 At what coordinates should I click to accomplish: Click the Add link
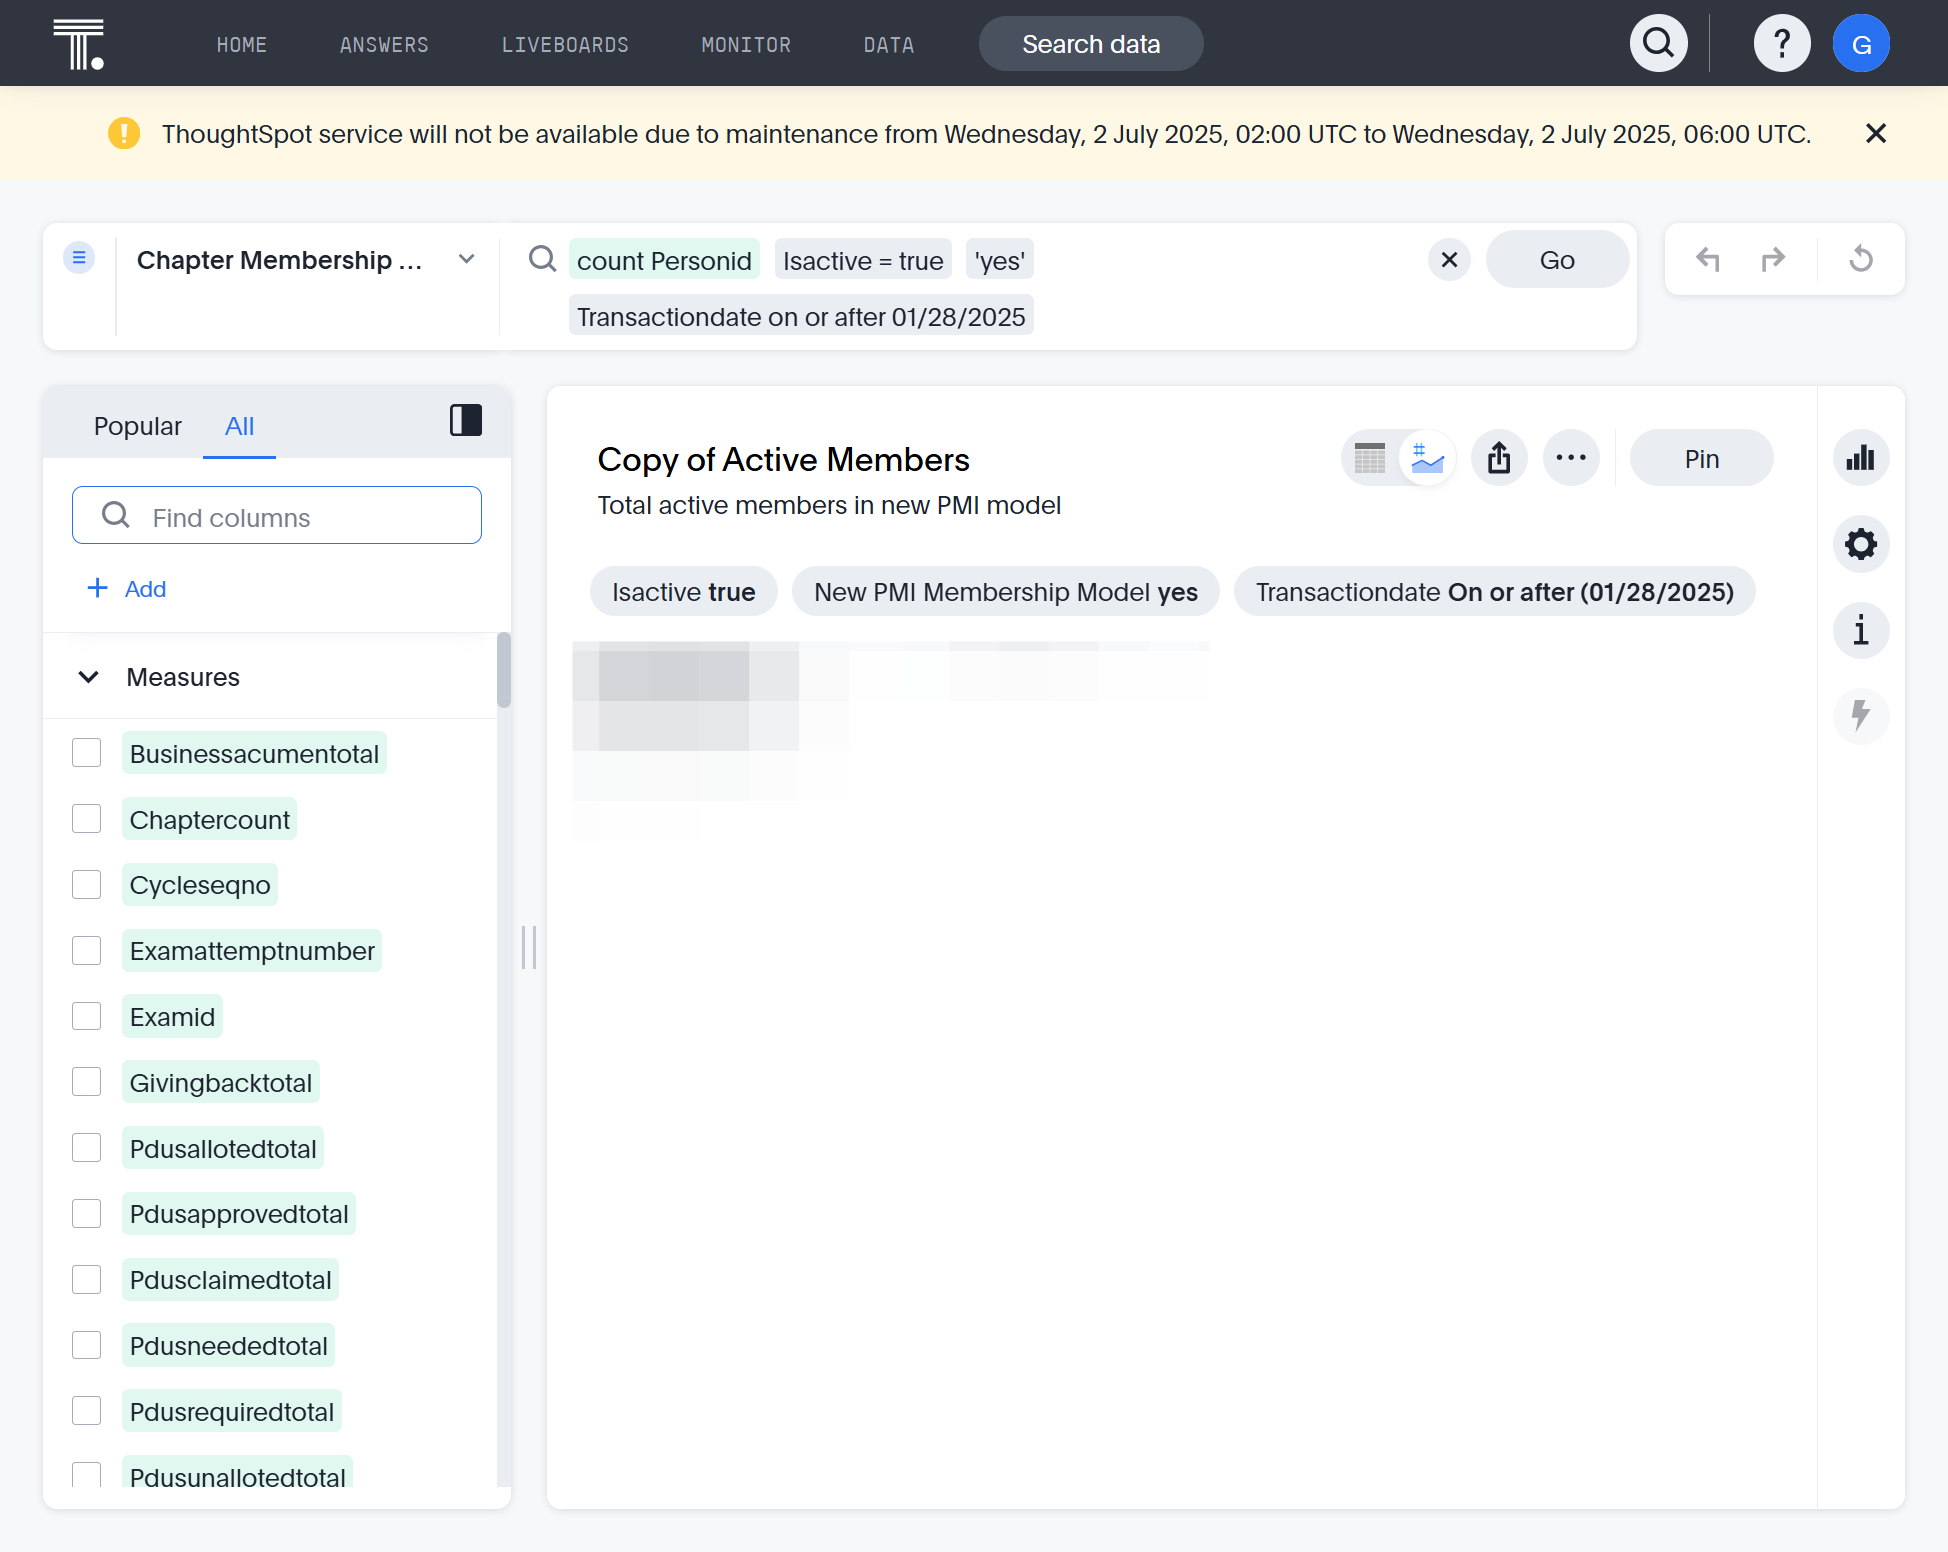pos(127,589)
